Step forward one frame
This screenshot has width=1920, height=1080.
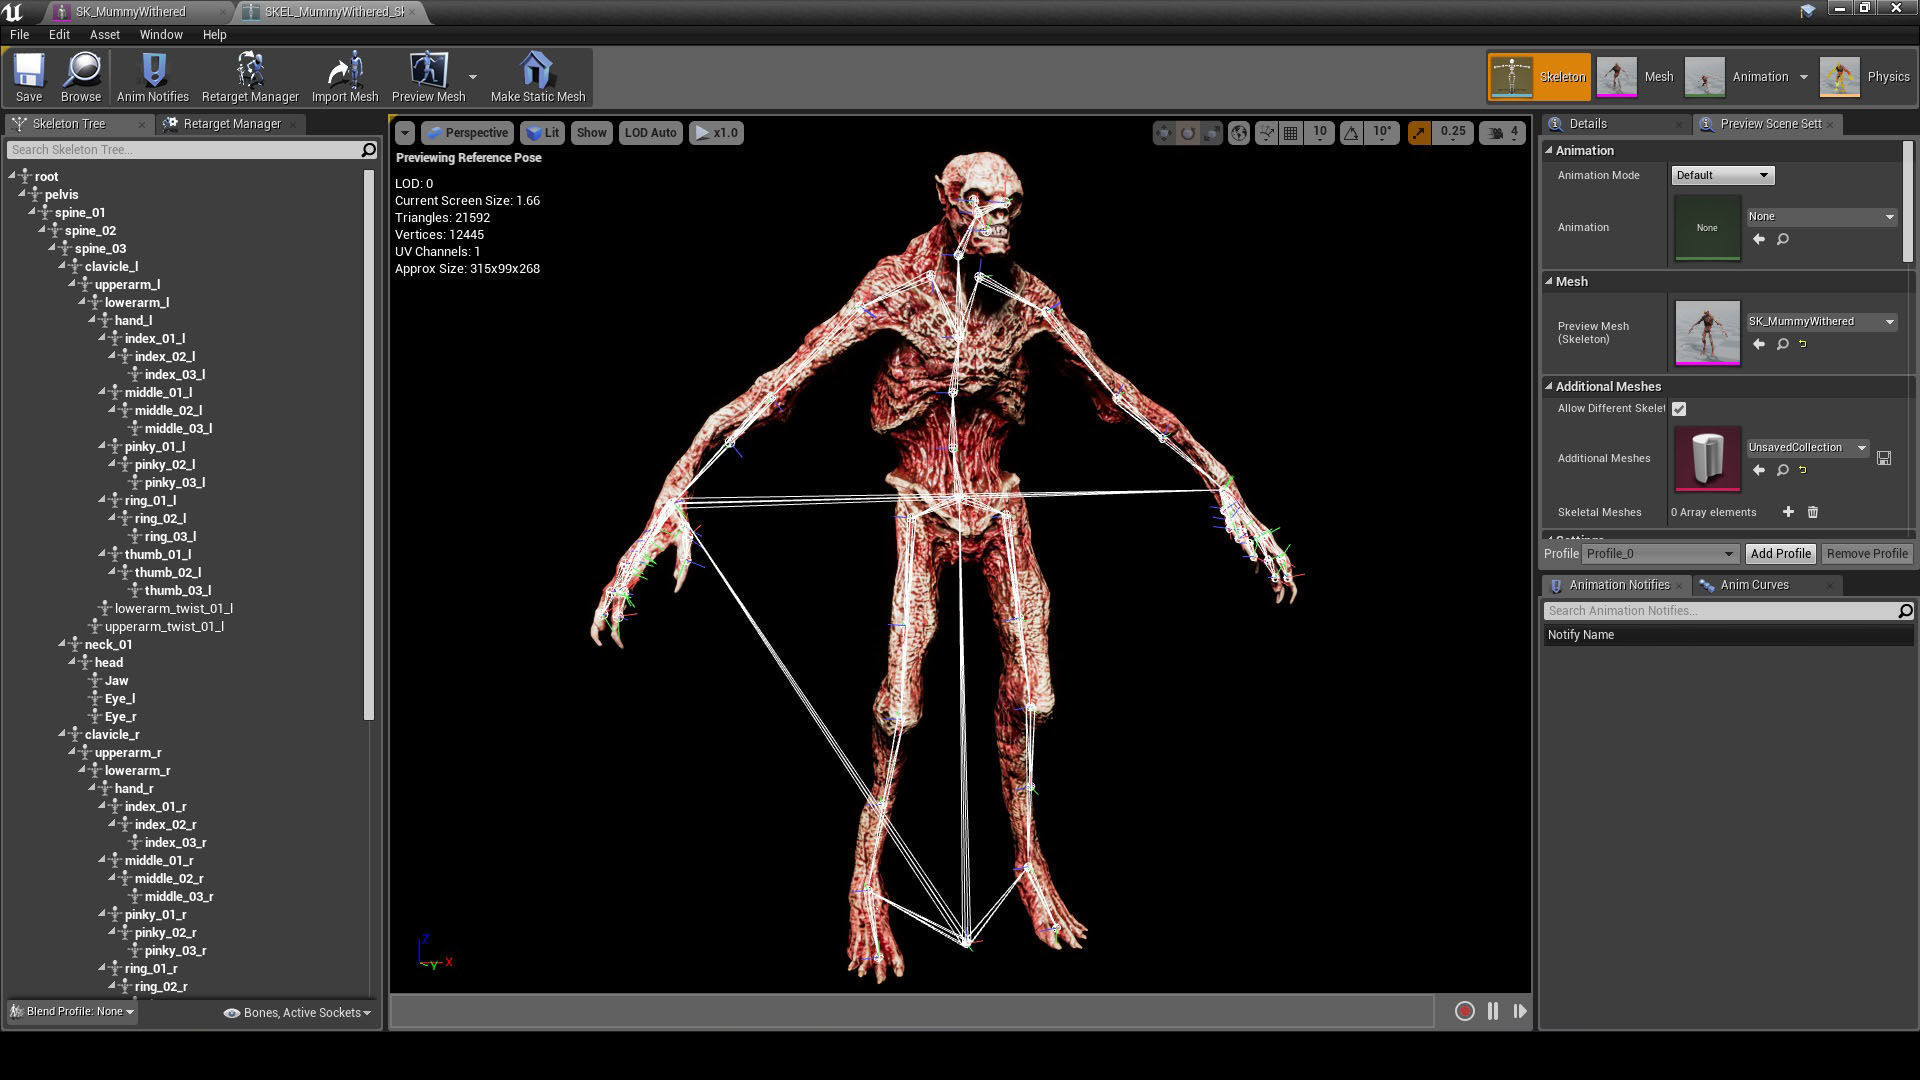tap(1520, 1012)
